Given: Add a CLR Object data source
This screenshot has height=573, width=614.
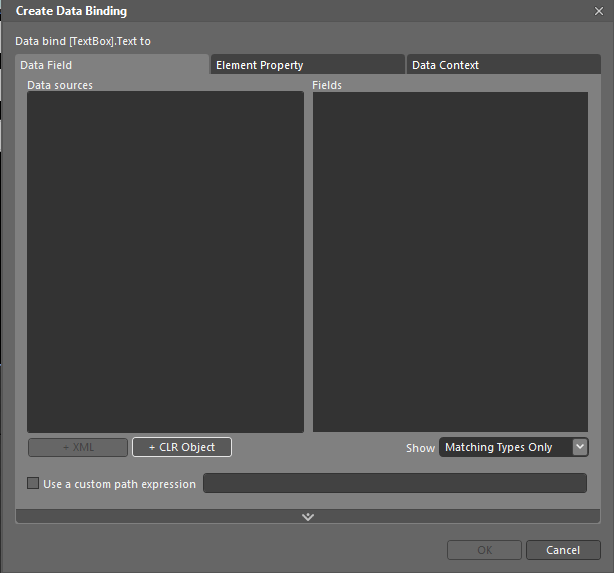Looking at the screenshot, I should coord(182,447).
